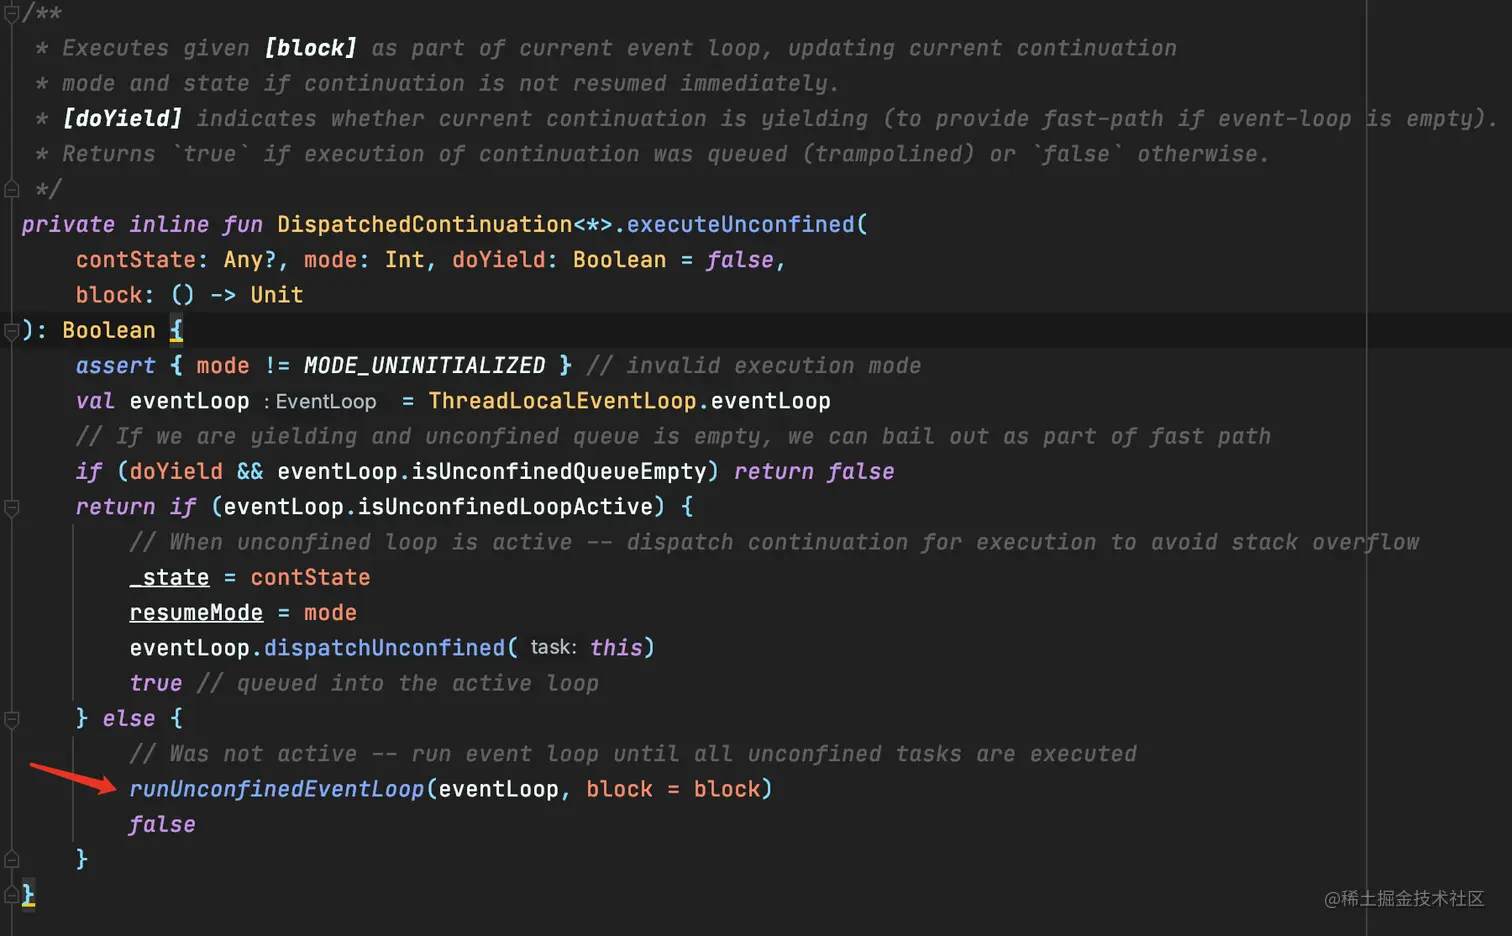Image resolution: width=1512 pixels, height=936 pixels.
Task: Click the 'private' modifier keyword
Action: coord(68,225)
